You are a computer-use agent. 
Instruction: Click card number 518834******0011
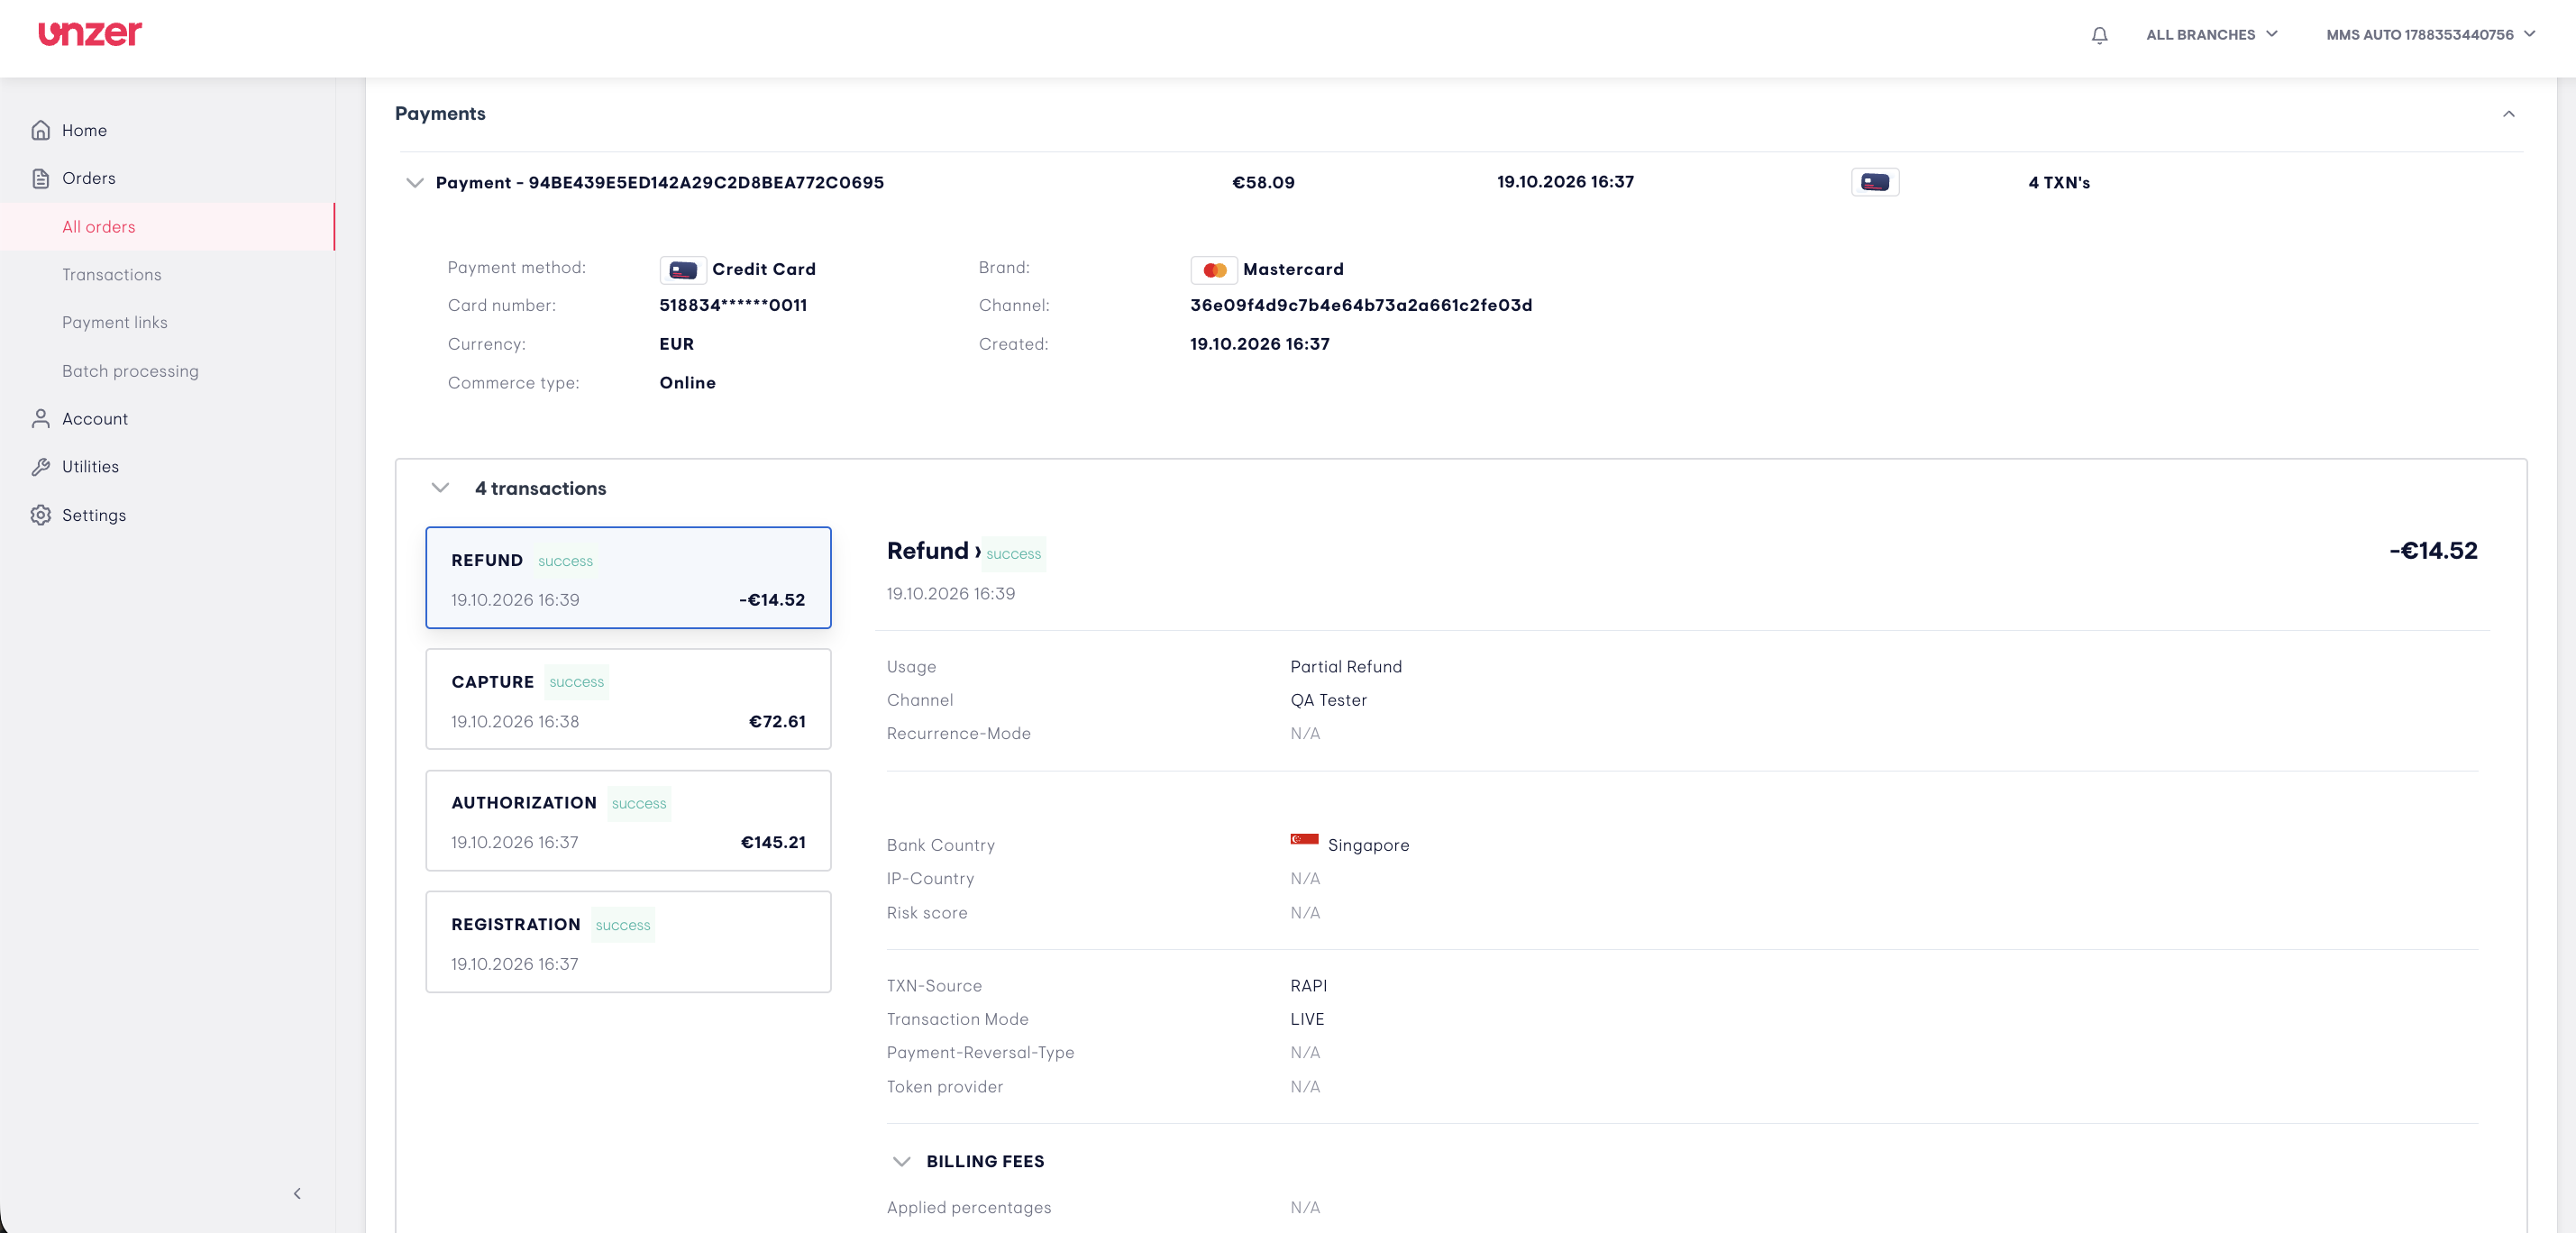point(733,306)
